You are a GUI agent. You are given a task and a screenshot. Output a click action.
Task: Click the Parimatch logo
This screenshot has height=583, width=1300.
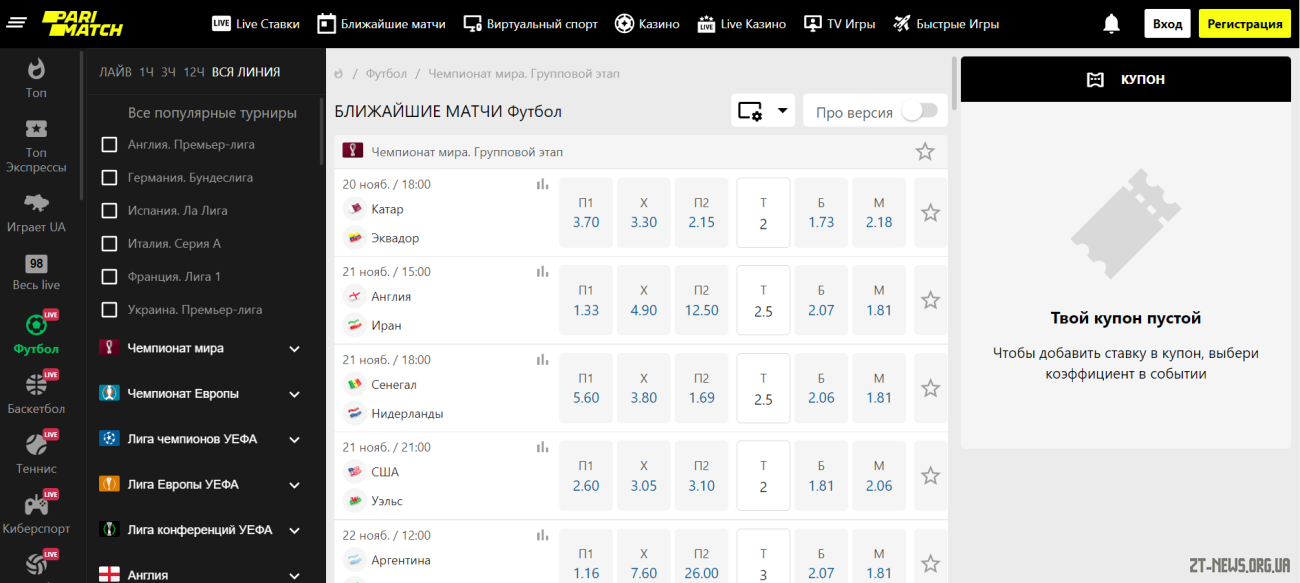(x=82, y=23)
